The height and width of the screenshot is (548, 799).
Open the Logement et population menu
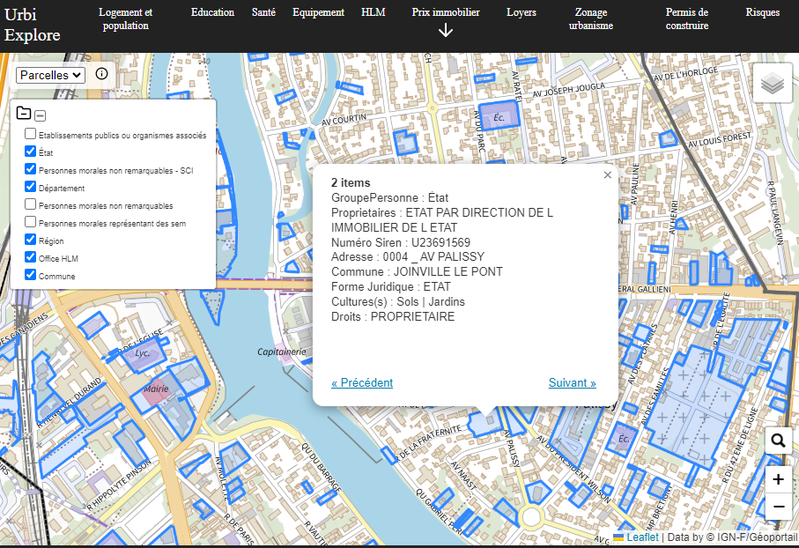[126, 19]
